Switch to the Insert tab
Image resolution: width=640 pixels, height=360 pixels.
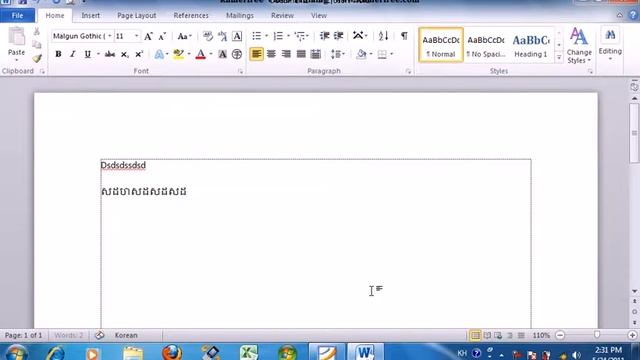click(x=90, y=16)
